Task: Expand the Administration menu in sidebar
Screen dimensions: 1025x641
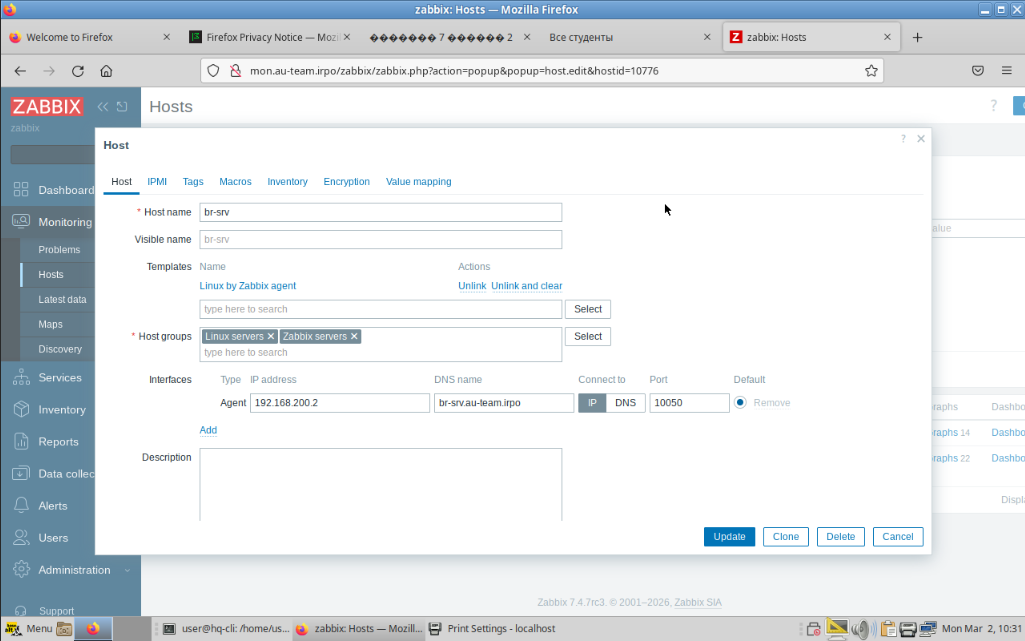Action: [x=74, y=570]
